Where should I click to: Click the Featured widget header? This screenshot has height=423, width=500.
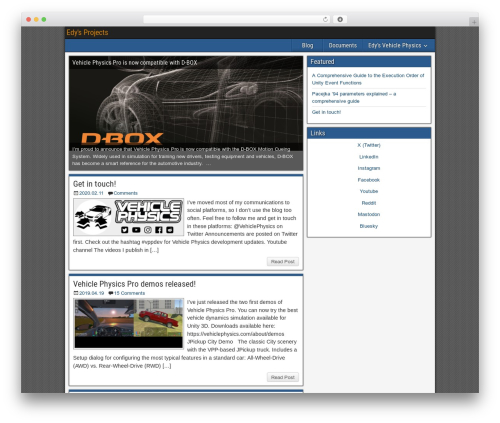click(x=369, y=62)
